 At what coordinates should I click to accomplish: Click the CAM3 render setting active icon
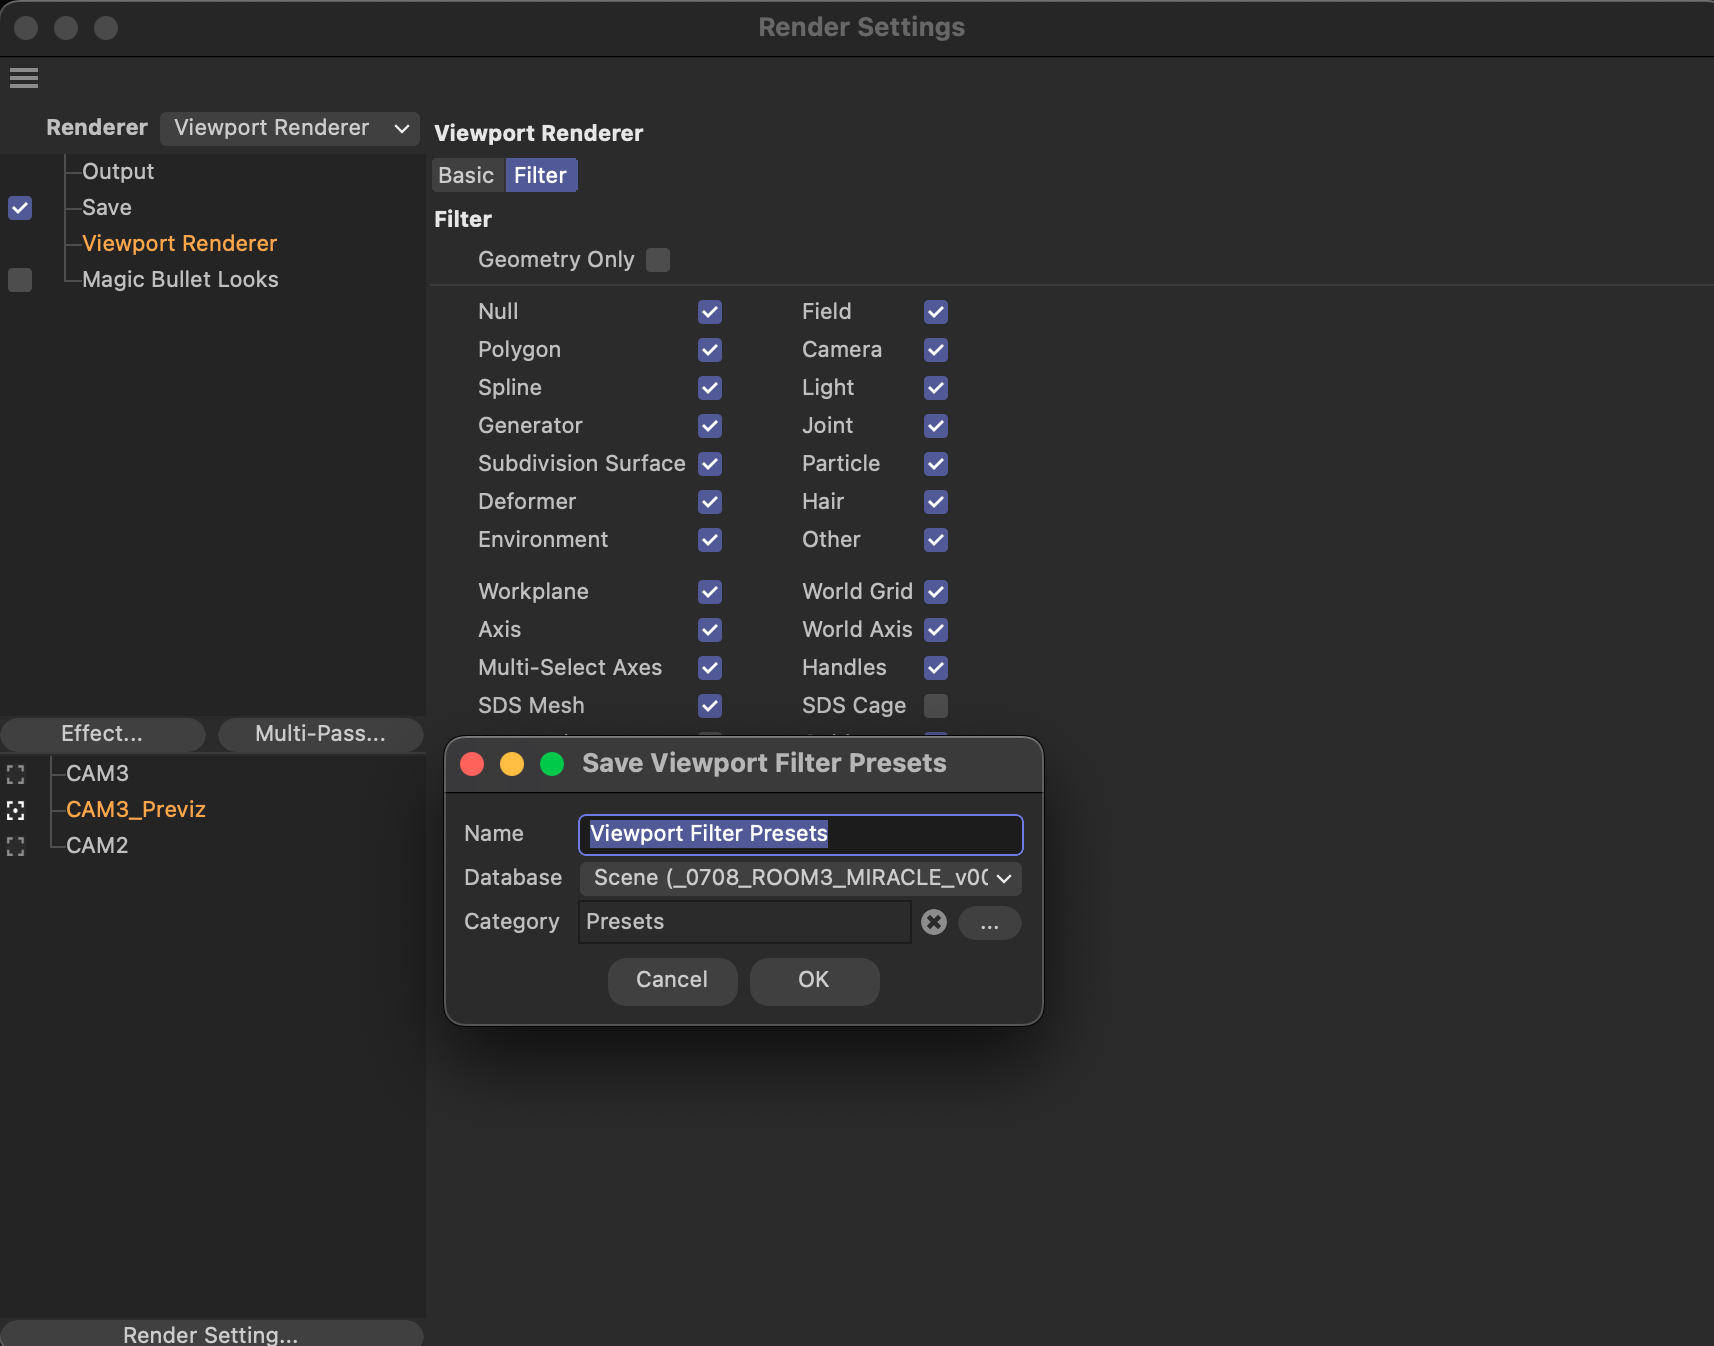pyautogui.click(x=15, y=774)
